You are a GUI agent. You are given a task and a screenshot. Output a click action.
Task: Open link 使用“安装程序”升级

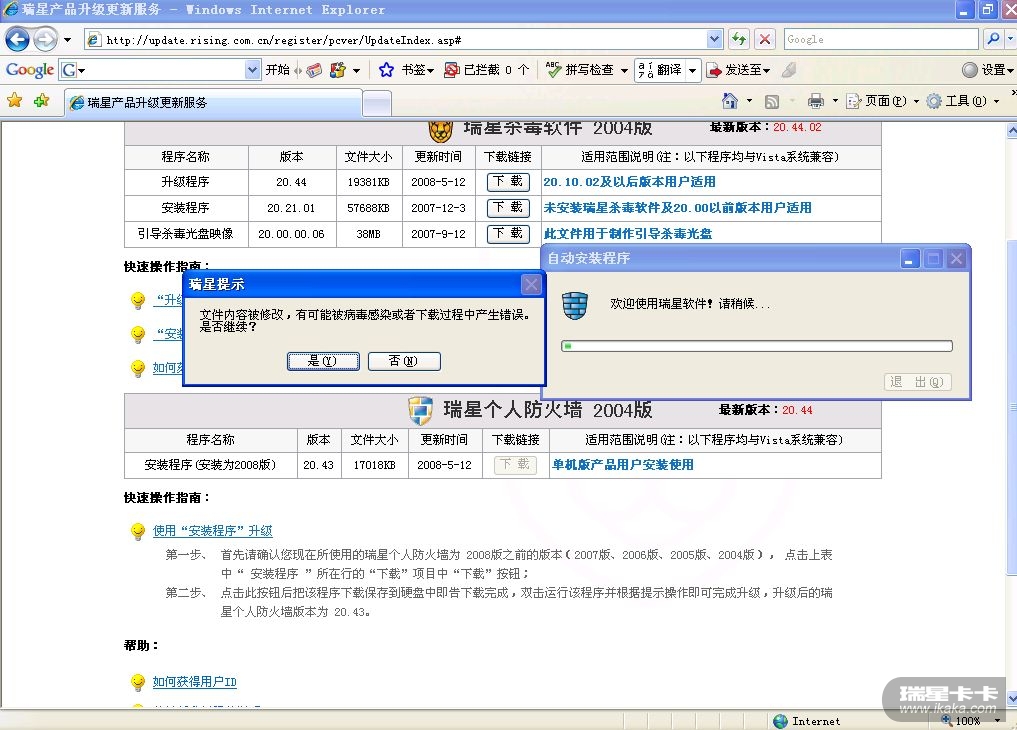(212, 531)
